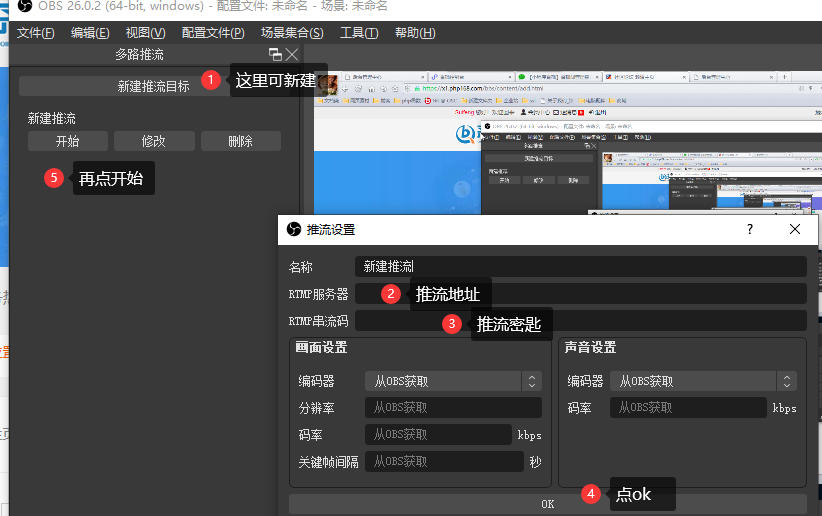Close the 推流设置 dialog
This screenshot has width=822, height=516.
point(795,230)
